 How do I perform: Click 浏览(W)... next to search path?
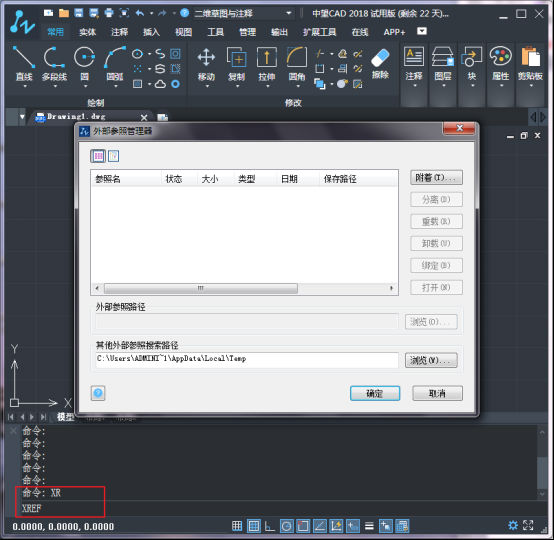click(431, 360)
